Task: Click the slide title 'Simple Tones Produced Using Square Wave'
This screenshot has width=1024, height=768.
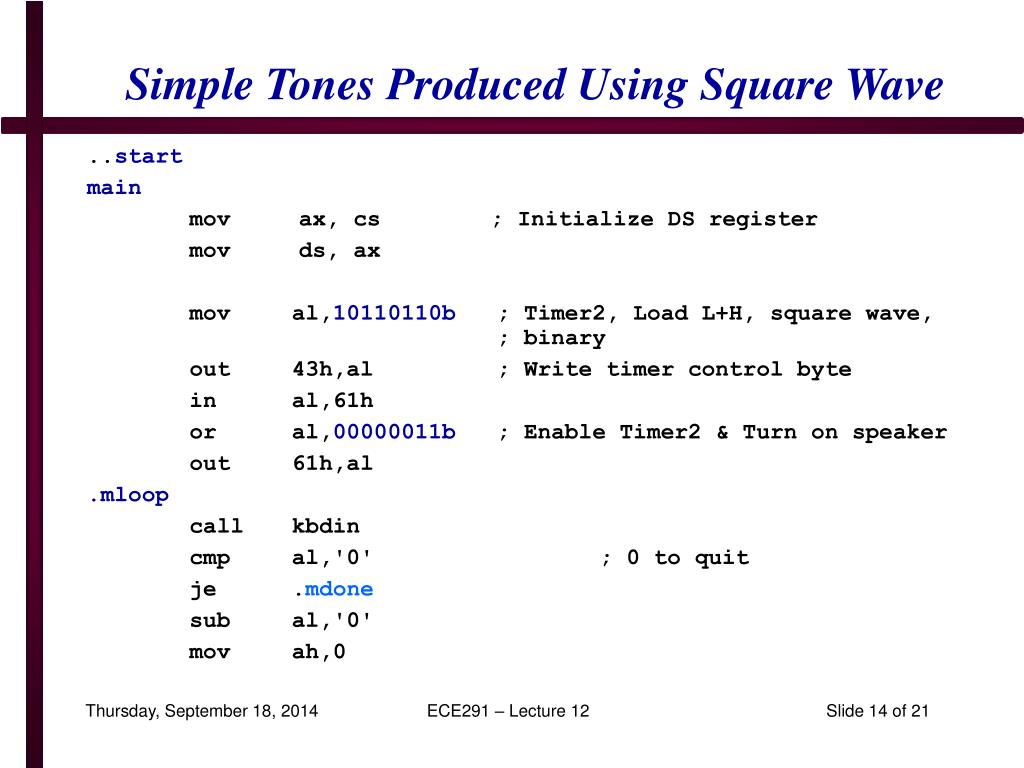Action: click(x=534, y=86)
